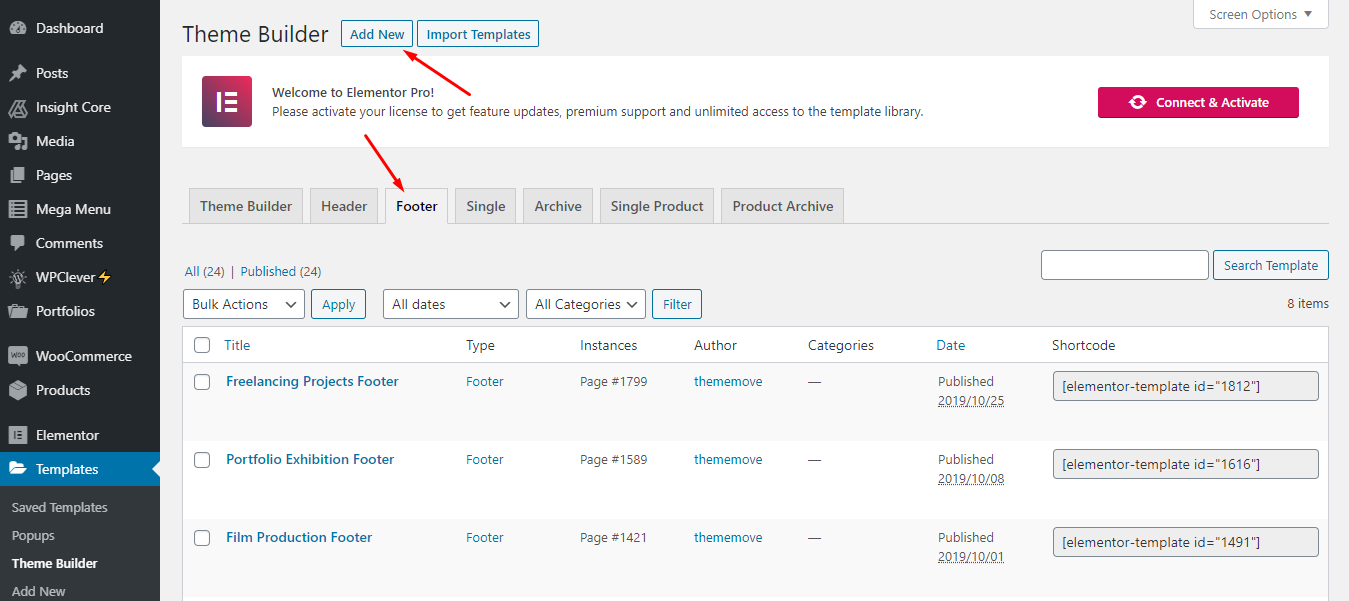
Task: Click the Apply button
Action: point(339,304)
